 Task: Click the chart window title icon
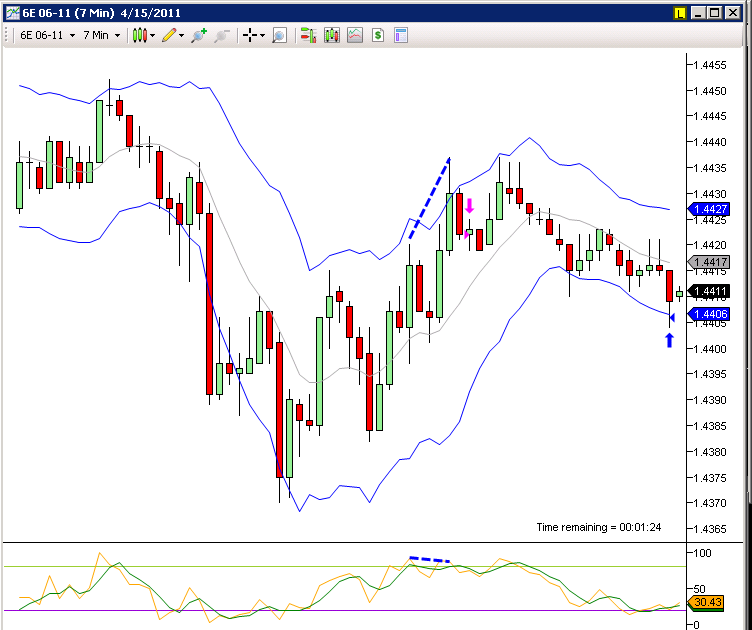12,13
